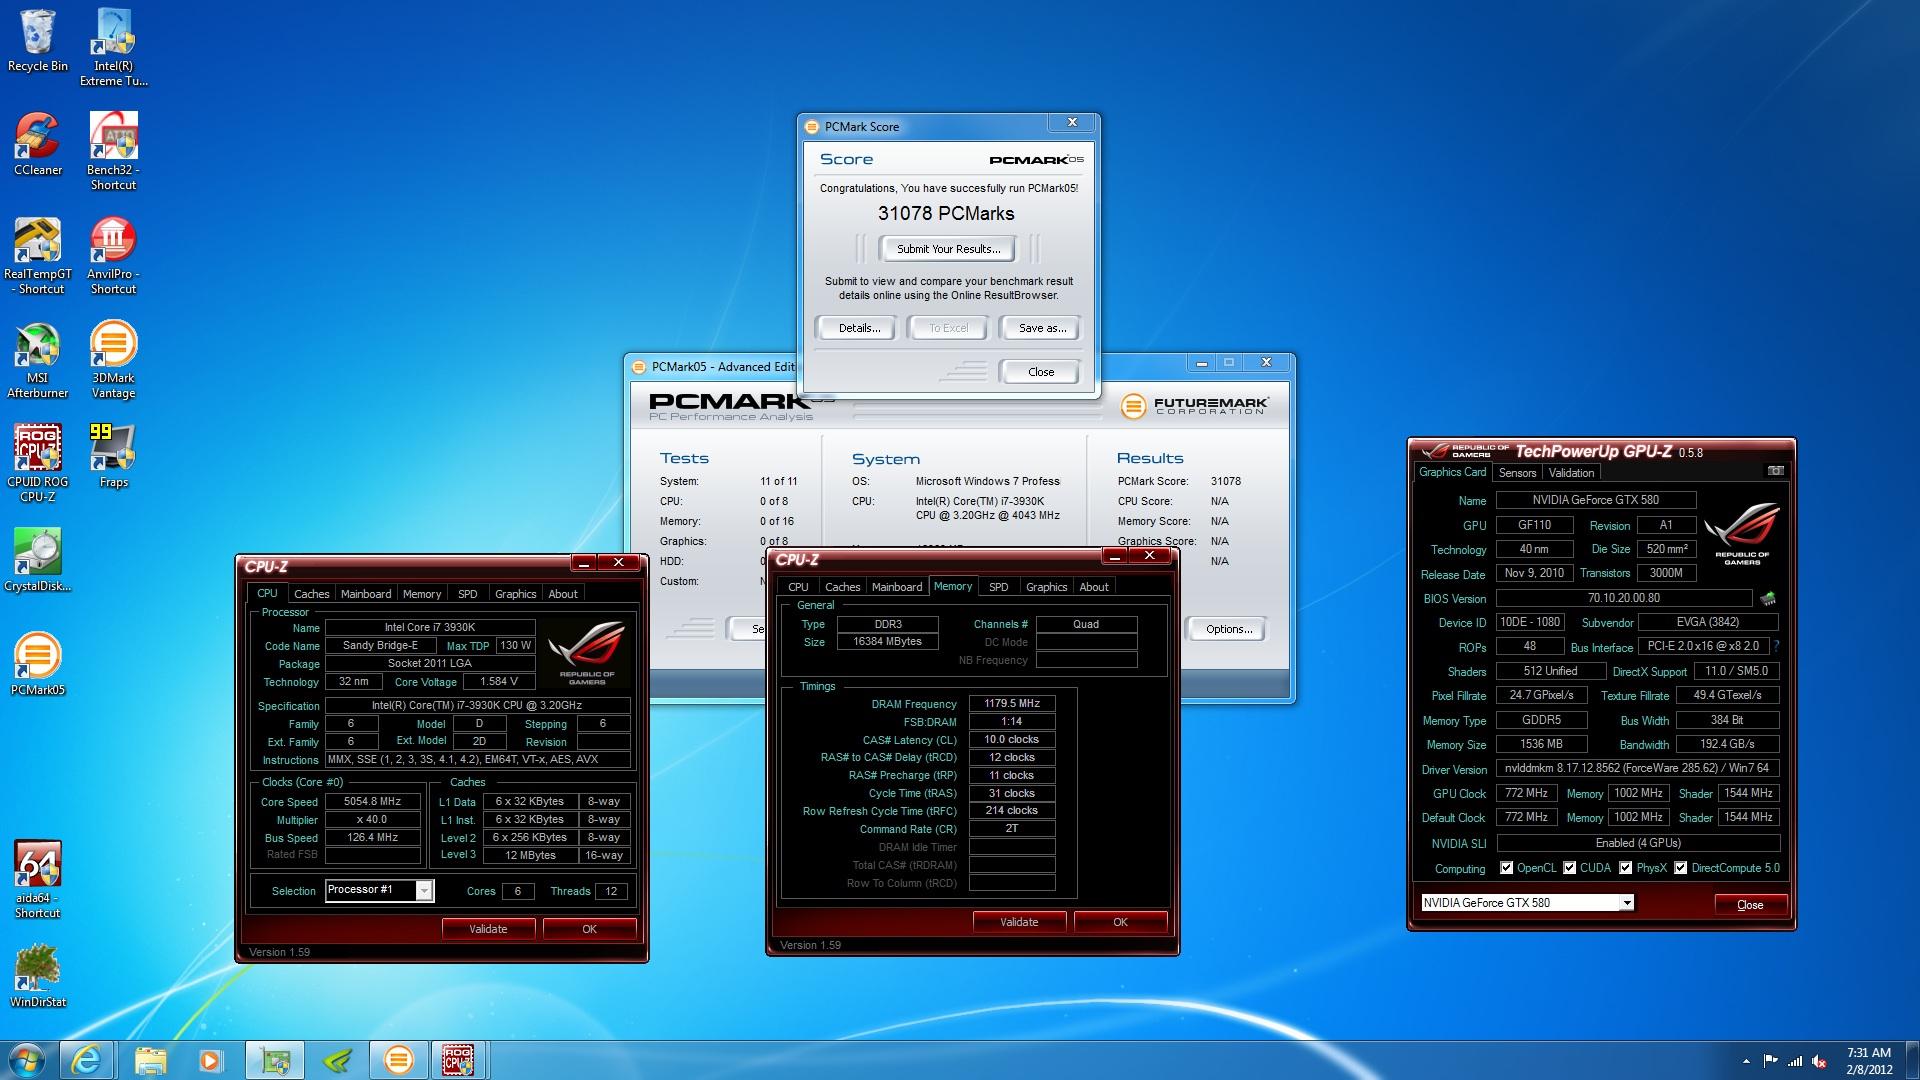Viewport: 1920px width, 1080px height.
Task: Launch MSI Afterburner desktop icon
Action: click(38, 360)
